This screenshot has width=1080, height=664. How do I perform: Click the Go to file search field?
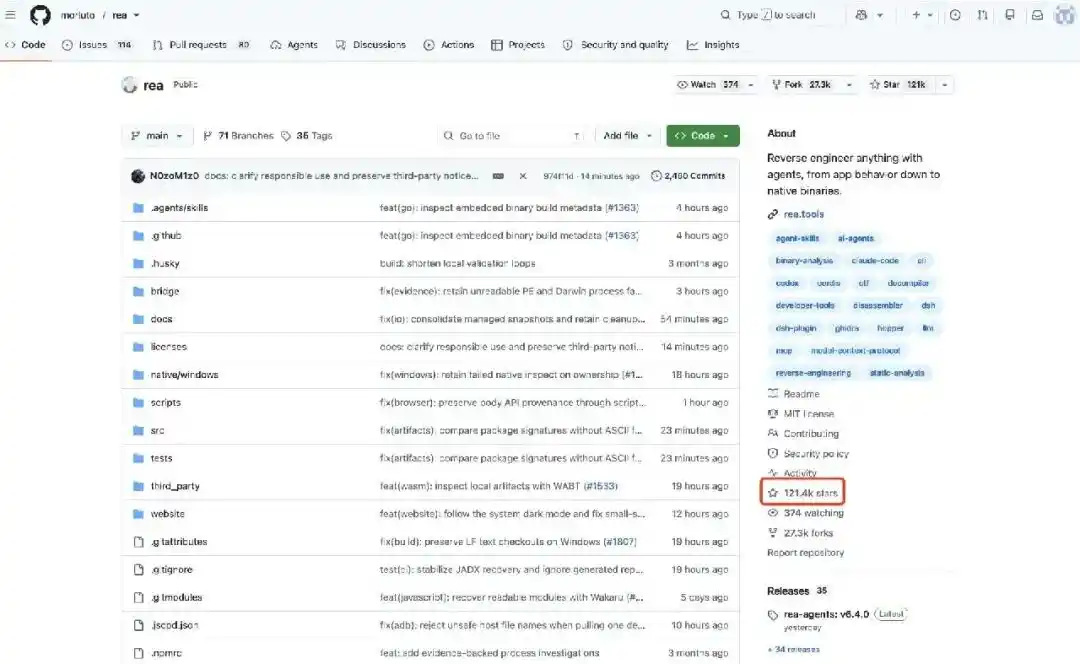[513, 136]
